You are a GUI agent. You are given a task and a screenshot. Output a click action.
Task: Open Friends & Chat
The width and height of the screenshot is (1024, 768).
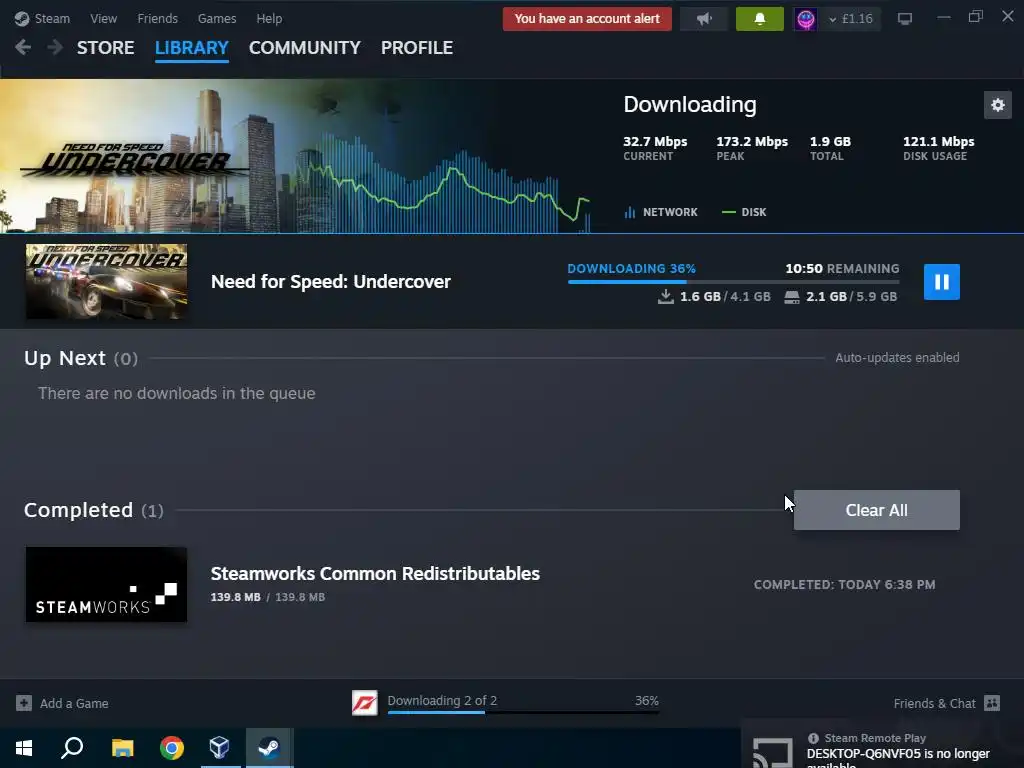pyautogui.click(x=934, y=703)
